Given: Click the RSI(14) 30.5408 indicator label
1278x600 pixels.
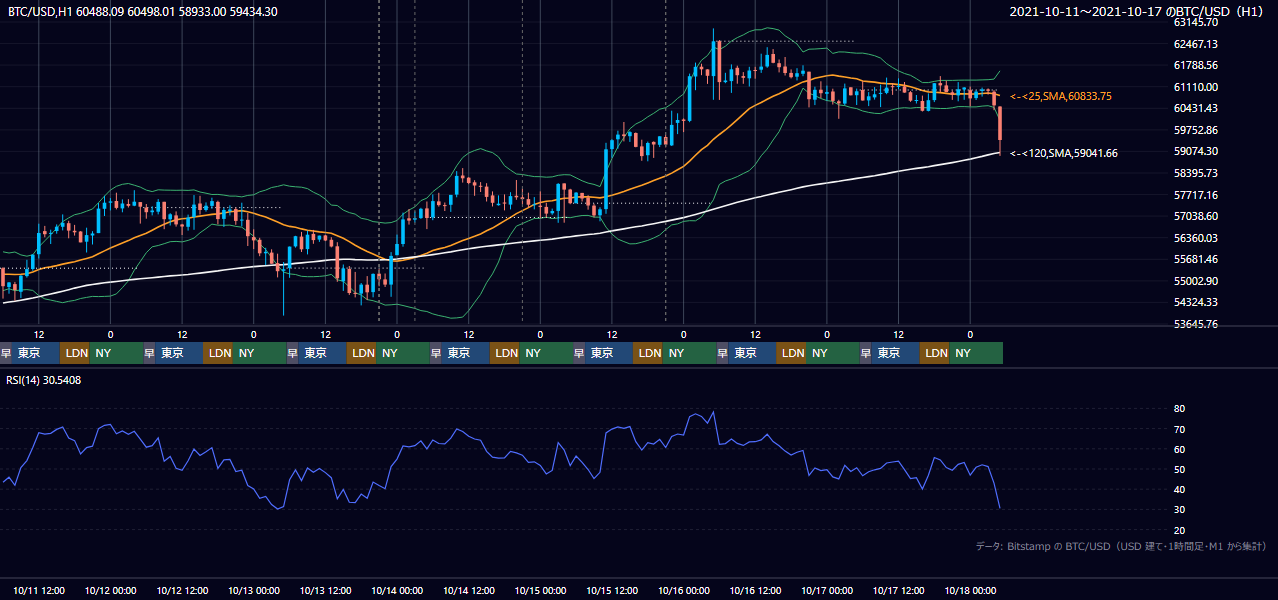Looking at the screenshot, I should click(x=44, y=380).
